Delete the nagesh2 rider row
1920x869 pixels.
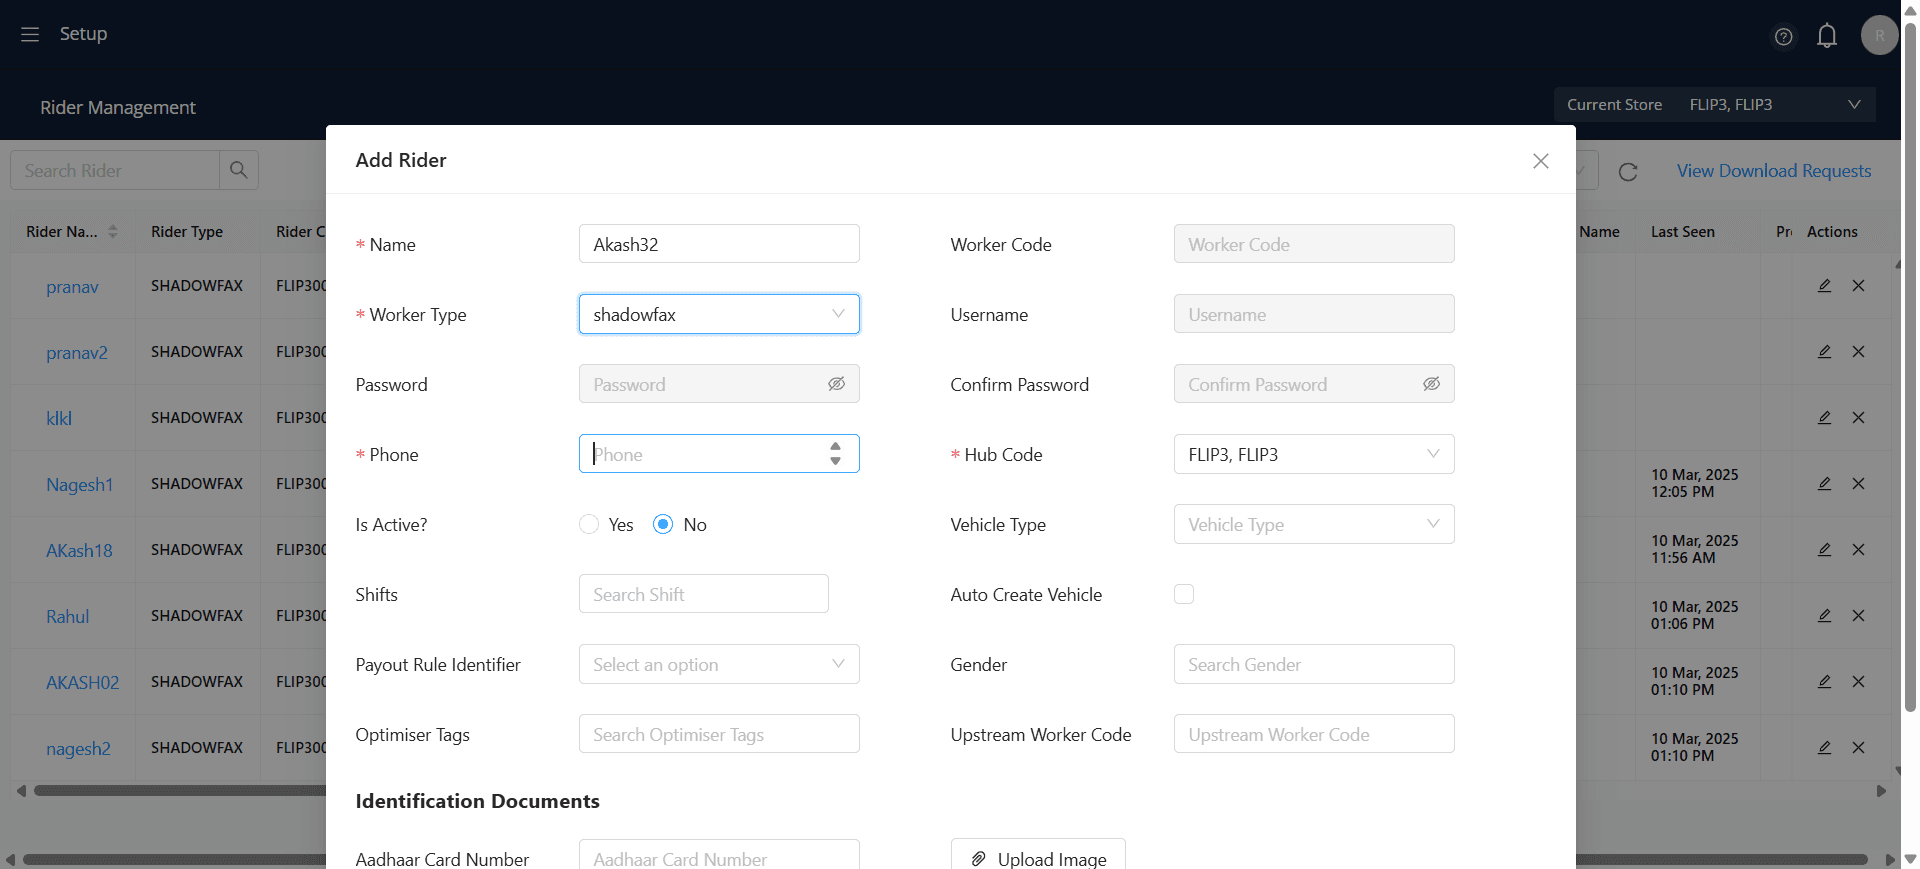(1858, 748)
